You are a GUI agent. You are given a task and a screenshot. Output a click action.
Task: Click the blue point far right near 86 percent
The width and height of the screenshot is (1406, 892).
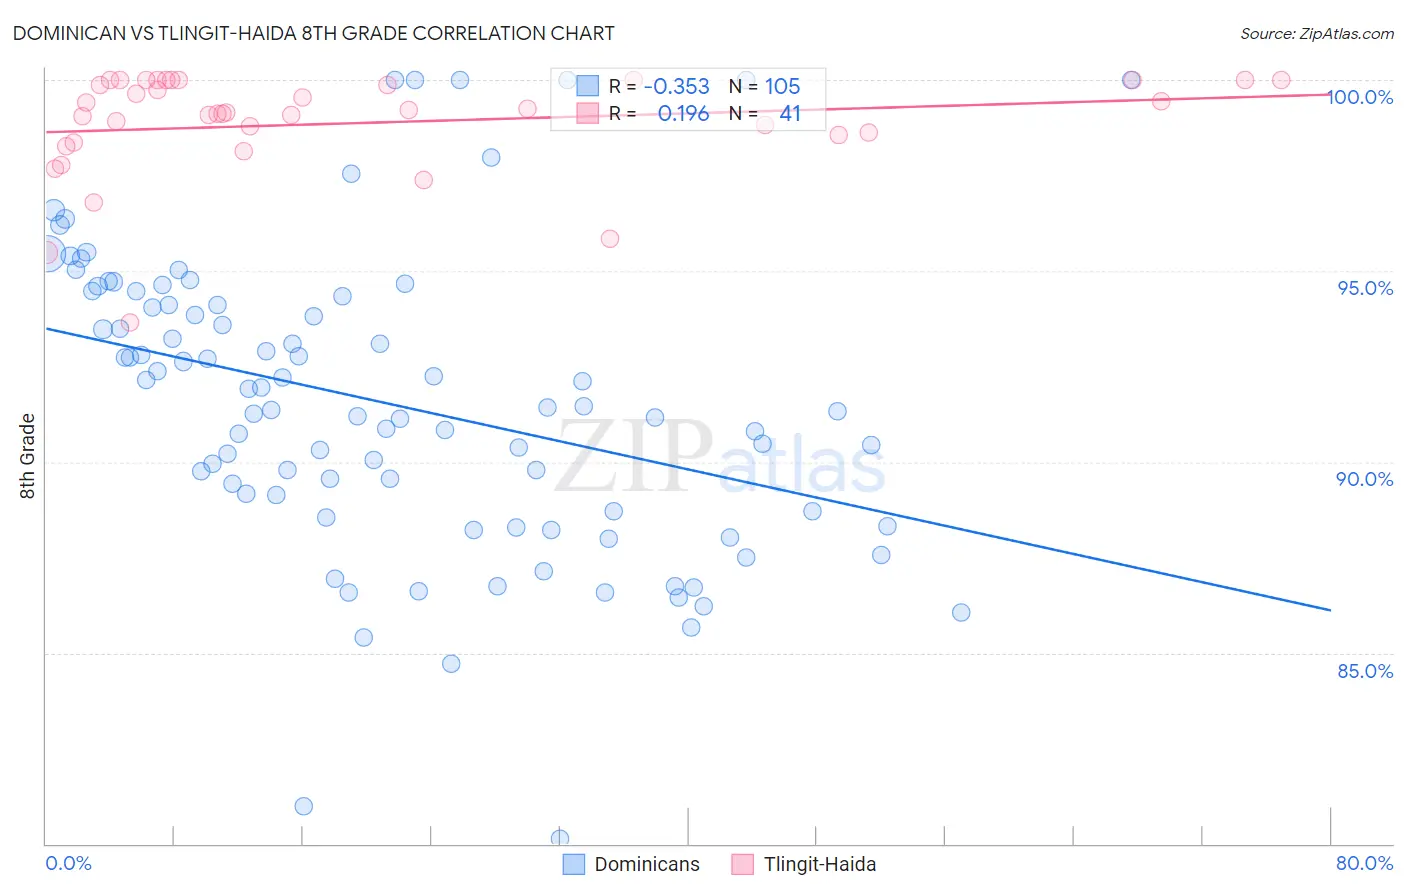pos(961,612)
